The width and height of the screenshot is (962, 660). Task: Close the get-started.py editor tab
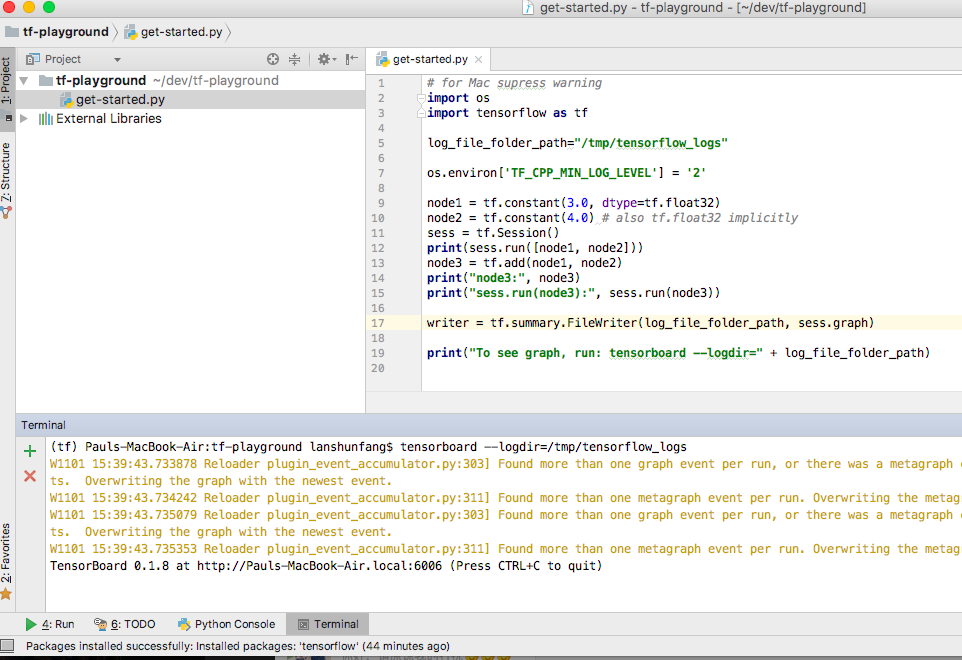click(x=479, y=59)
